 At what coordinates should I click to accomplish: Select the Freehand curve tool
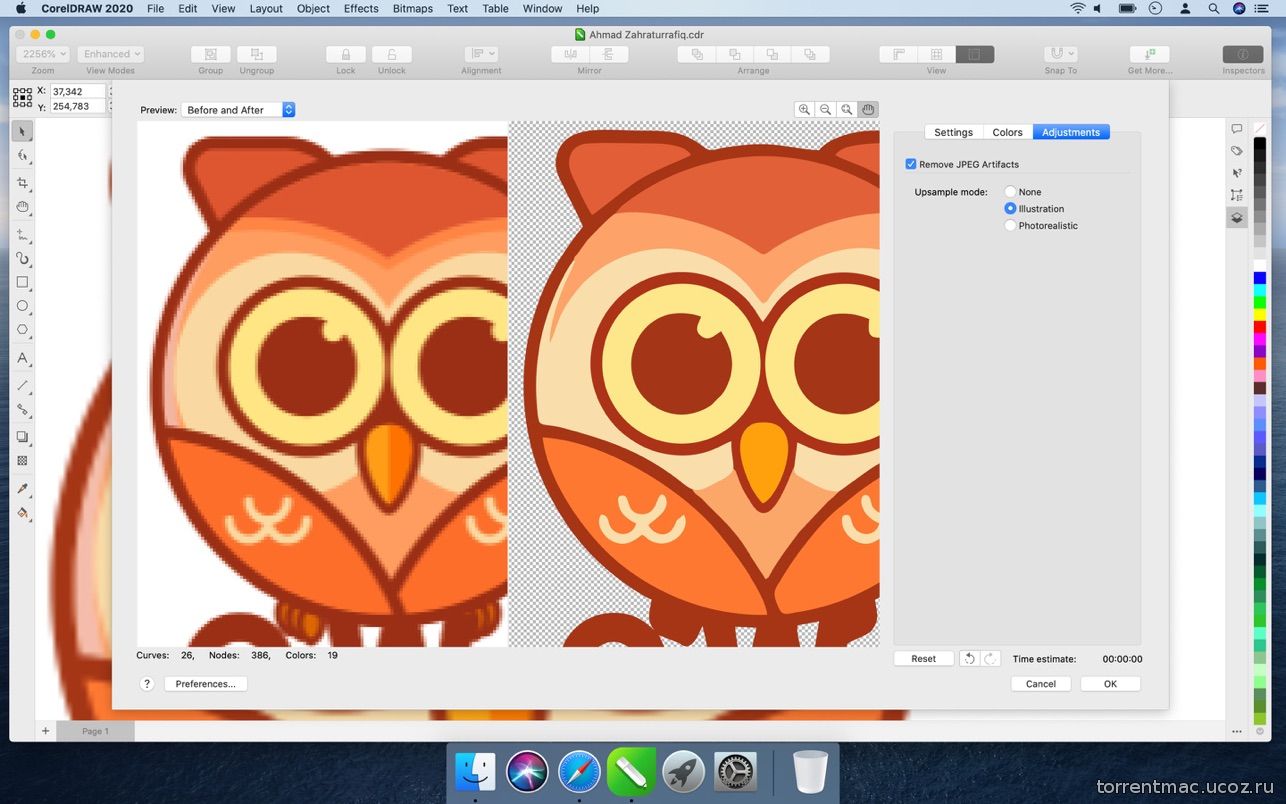(x=22, y=233)
